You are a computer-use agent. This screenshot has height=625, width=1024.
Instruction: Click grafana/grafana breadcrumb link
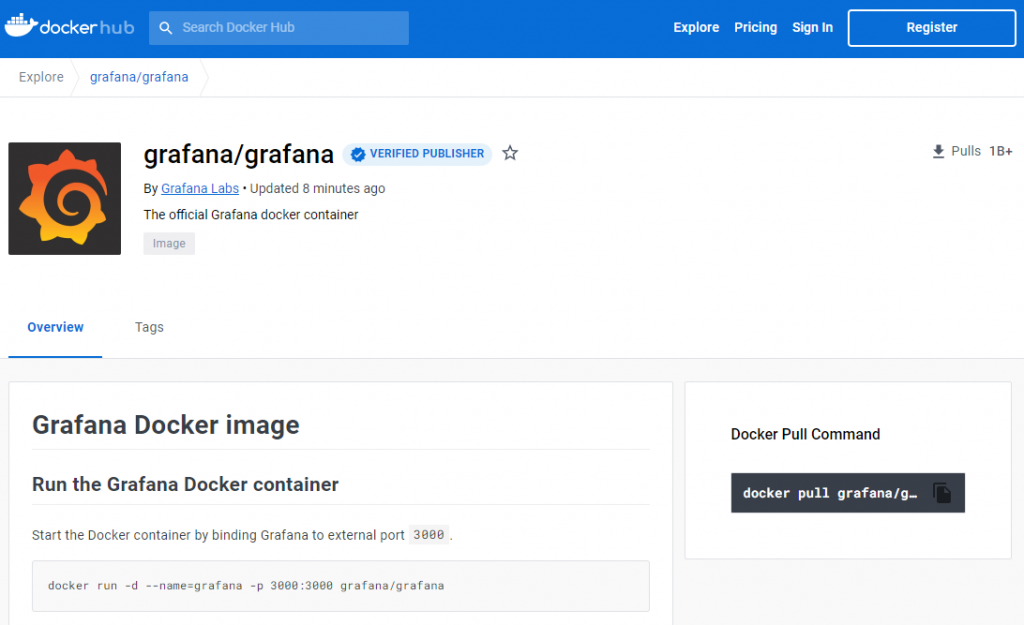tap(139, 77)
